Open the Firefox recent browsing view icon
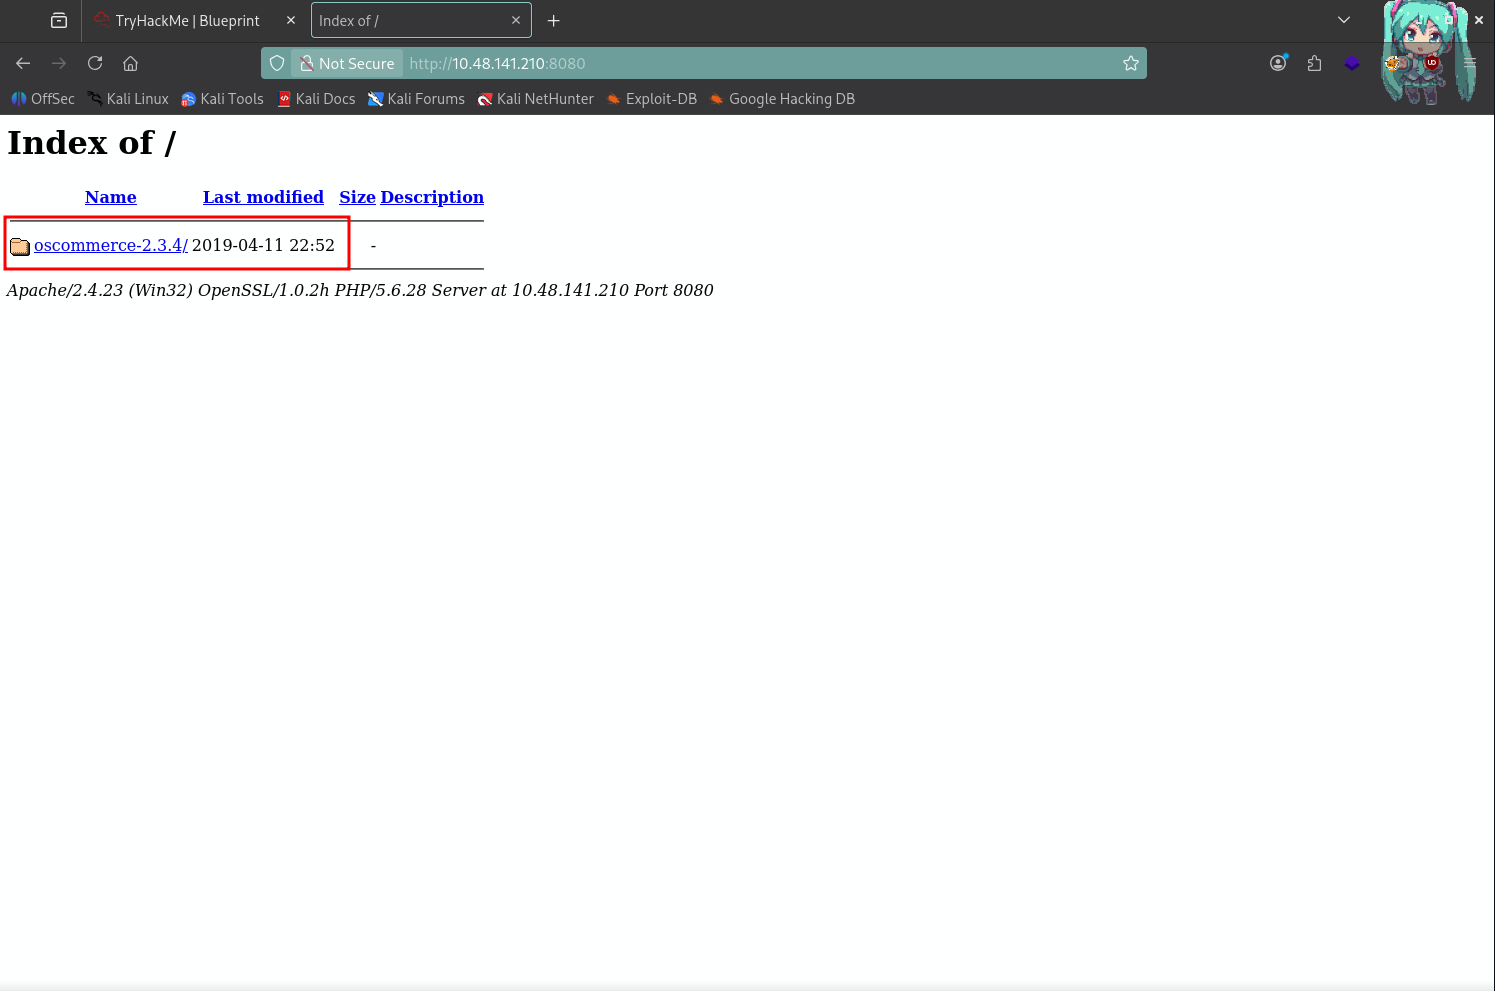Viewport: 1495px width, 991px height. [59, 20]
